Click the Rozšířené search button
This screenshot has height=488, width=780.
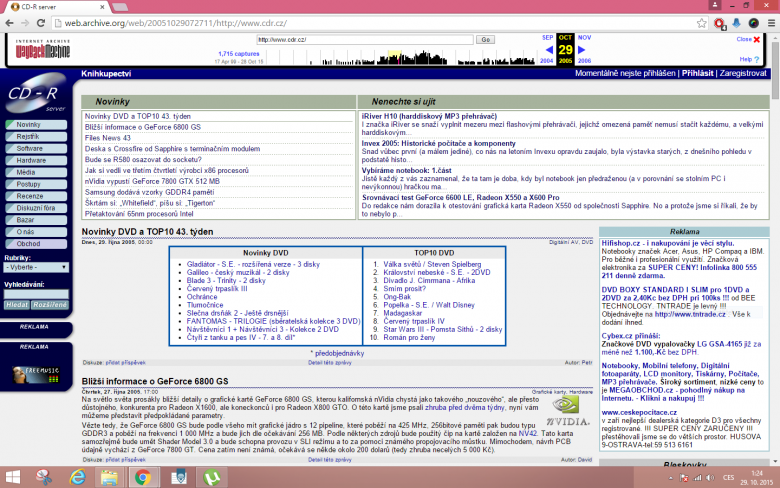(50, 305)
